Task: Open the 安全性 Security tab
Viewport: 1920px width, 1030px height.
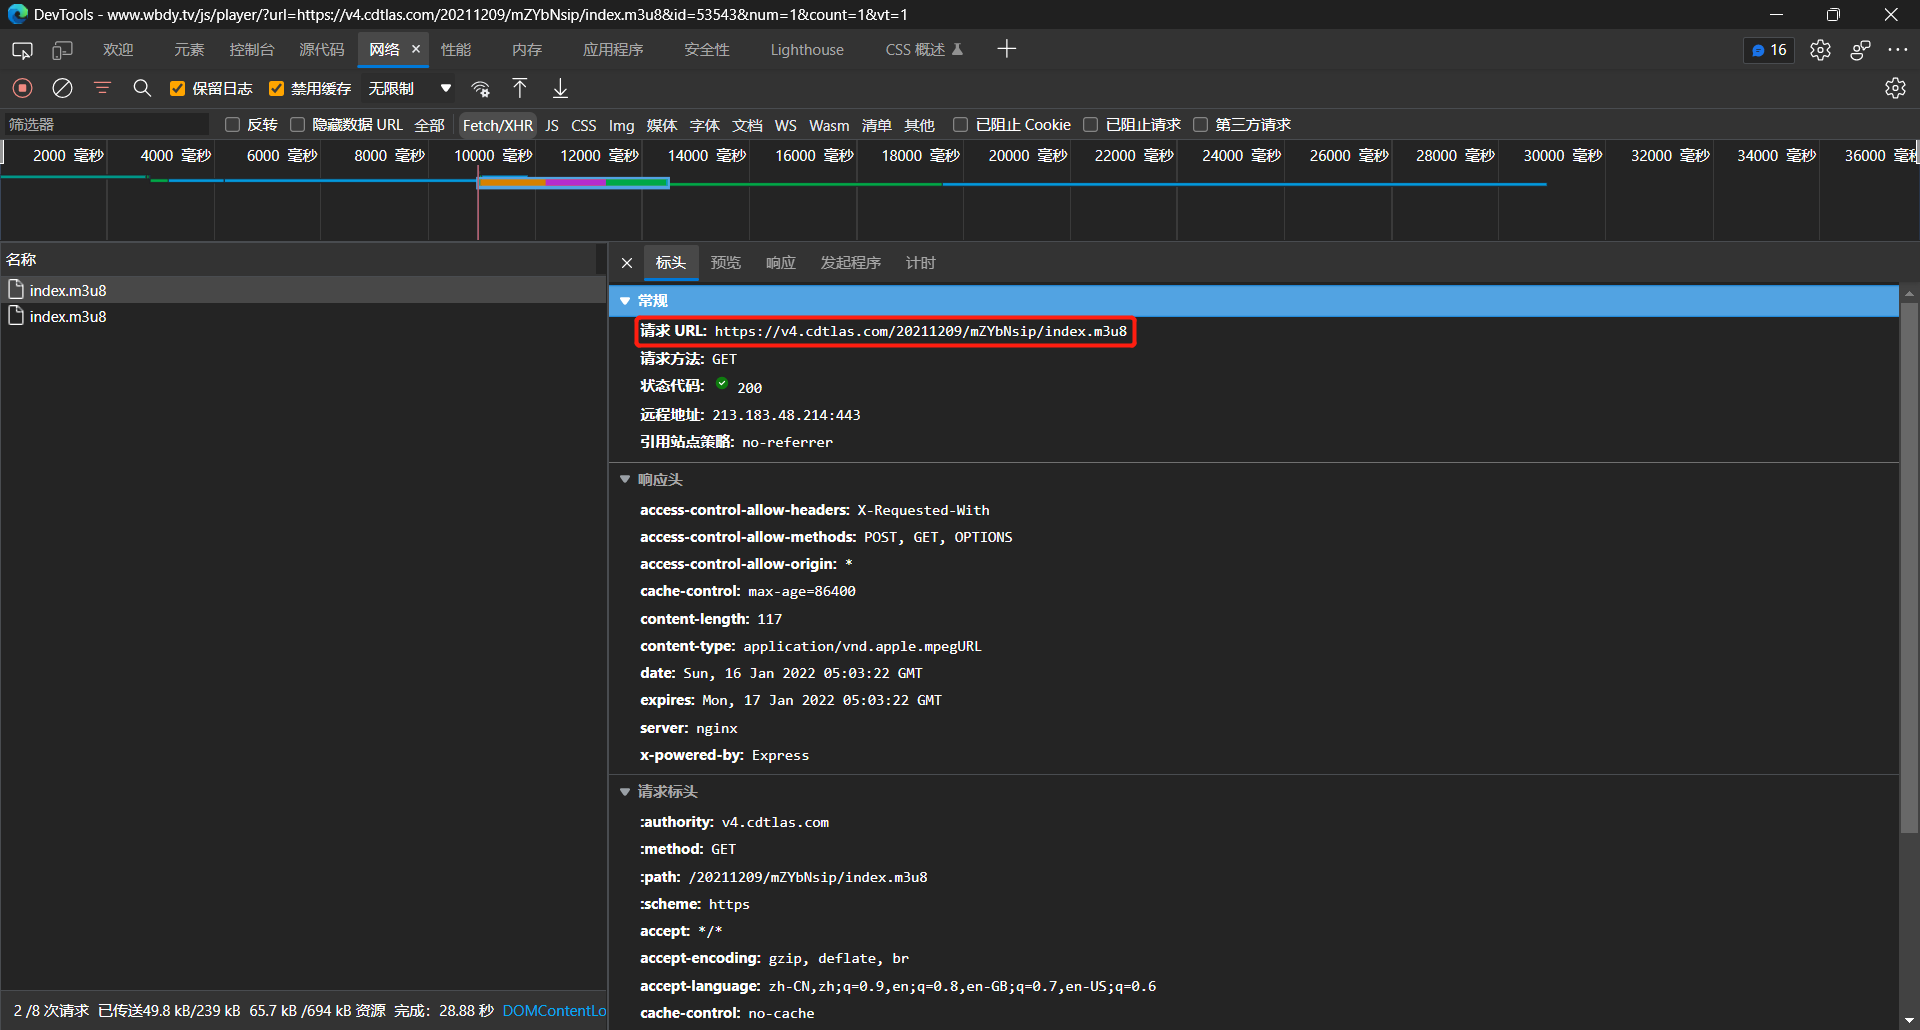Action: tap(707, 50)
